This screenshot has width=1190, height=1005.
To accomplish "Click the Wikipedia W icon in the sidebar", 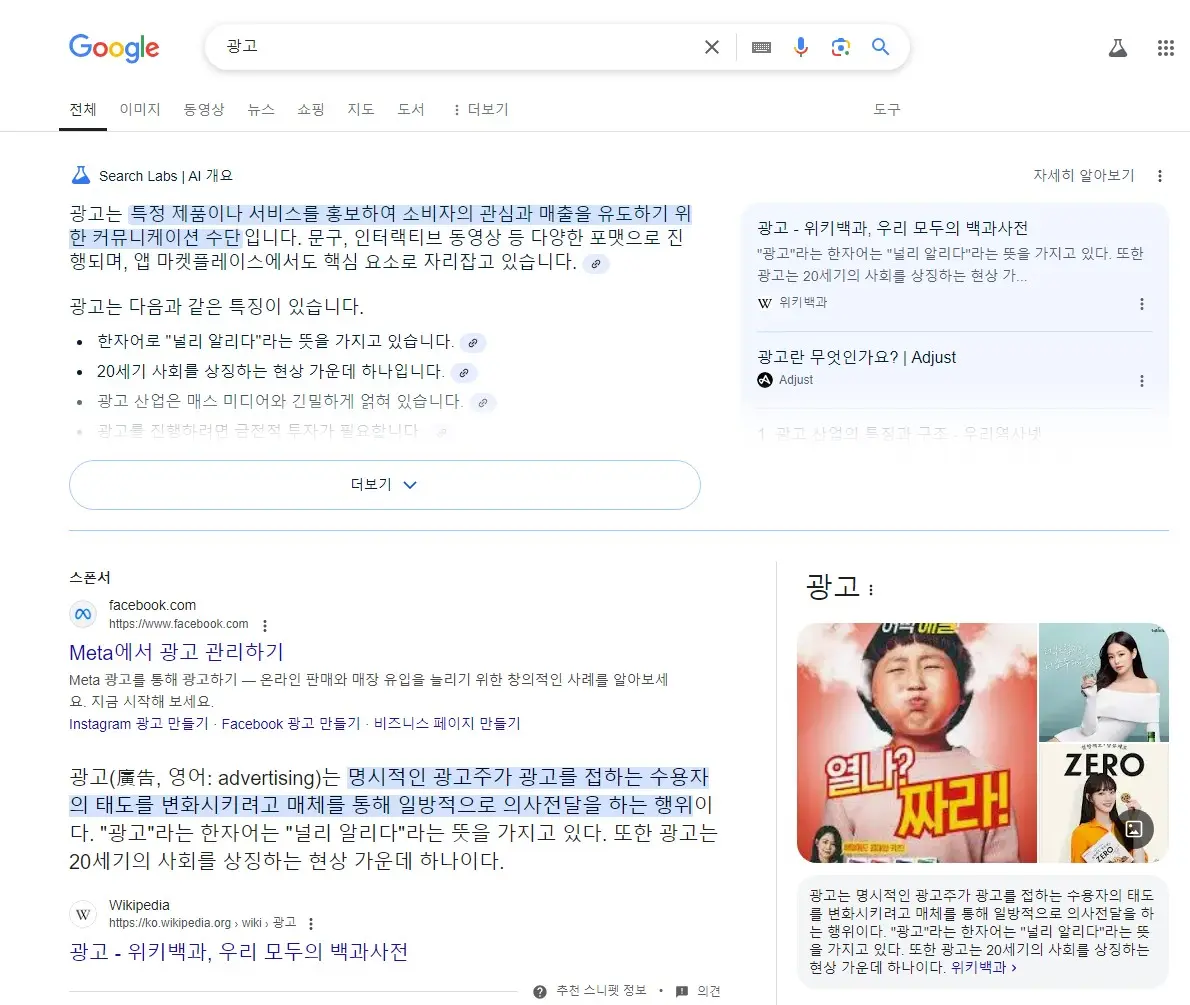I will click(763, 303).
